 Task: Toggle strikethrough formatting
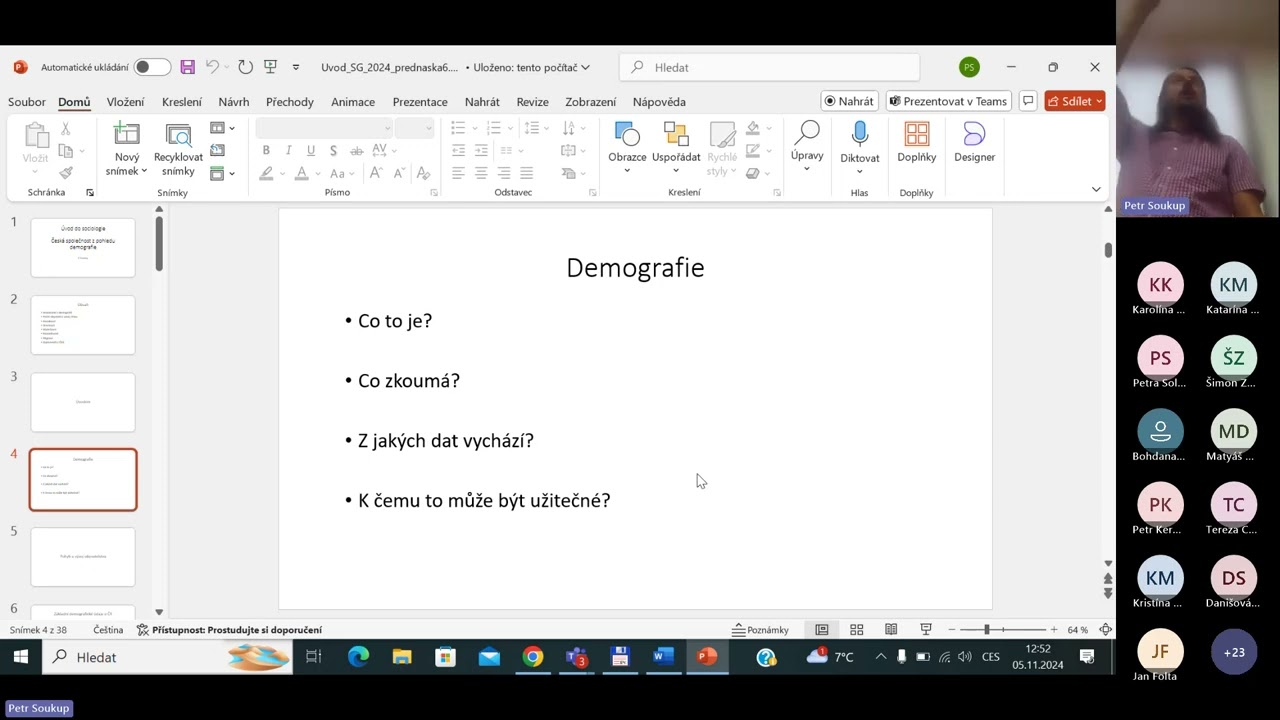357,150
